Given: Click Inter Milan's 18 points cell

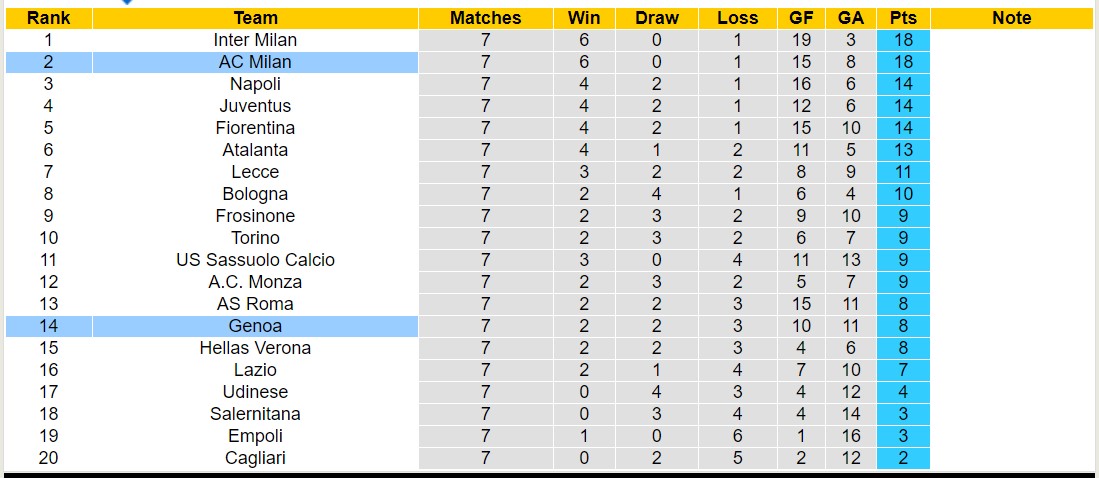Looking at the screenshot, I should pyautogui.click(x=903, y=40).
